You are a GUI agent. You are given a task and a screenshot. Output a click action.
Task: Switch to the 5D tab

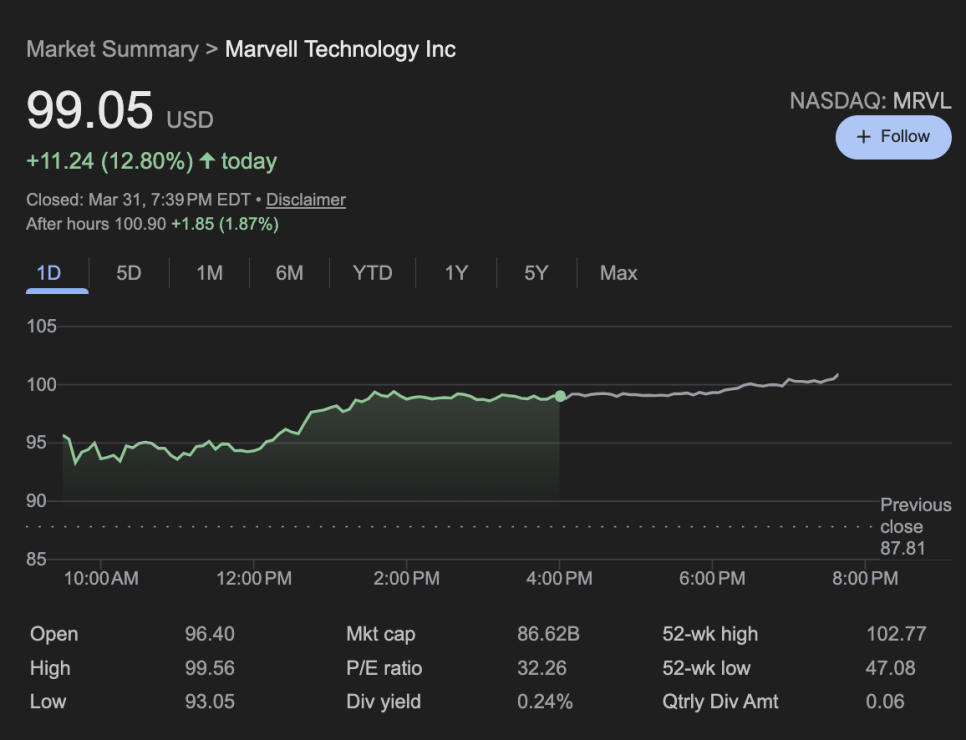[129, 273]
